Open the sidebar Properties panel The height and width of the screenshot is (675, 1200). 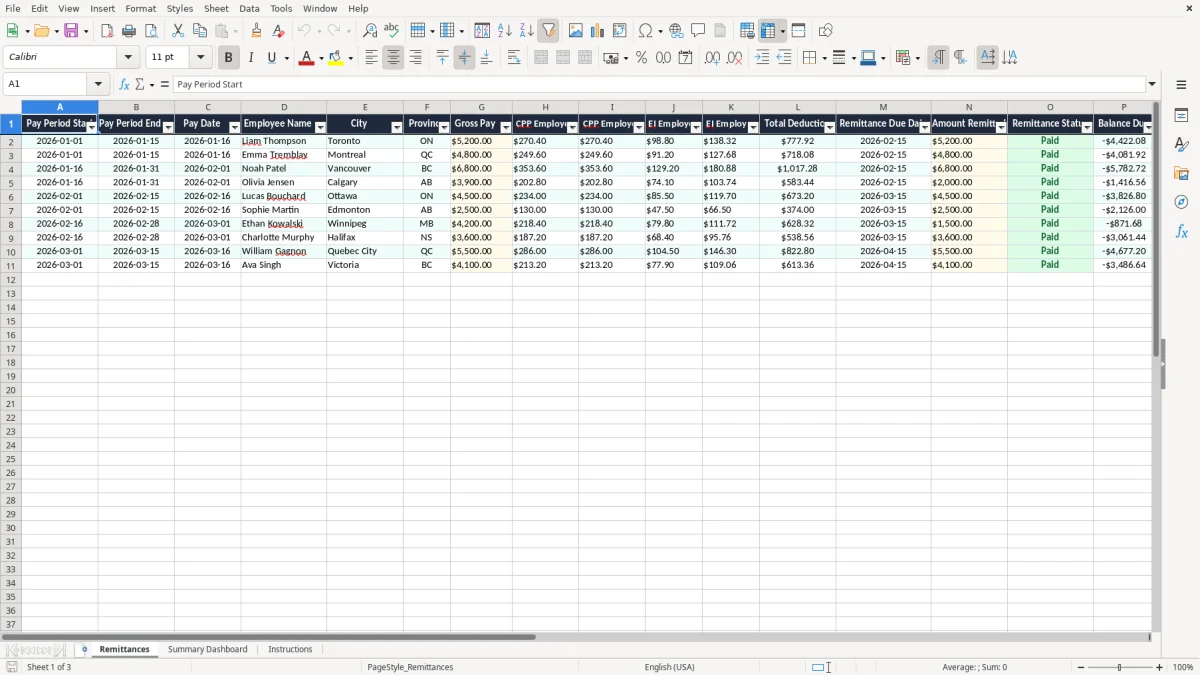coord(1181,115)
